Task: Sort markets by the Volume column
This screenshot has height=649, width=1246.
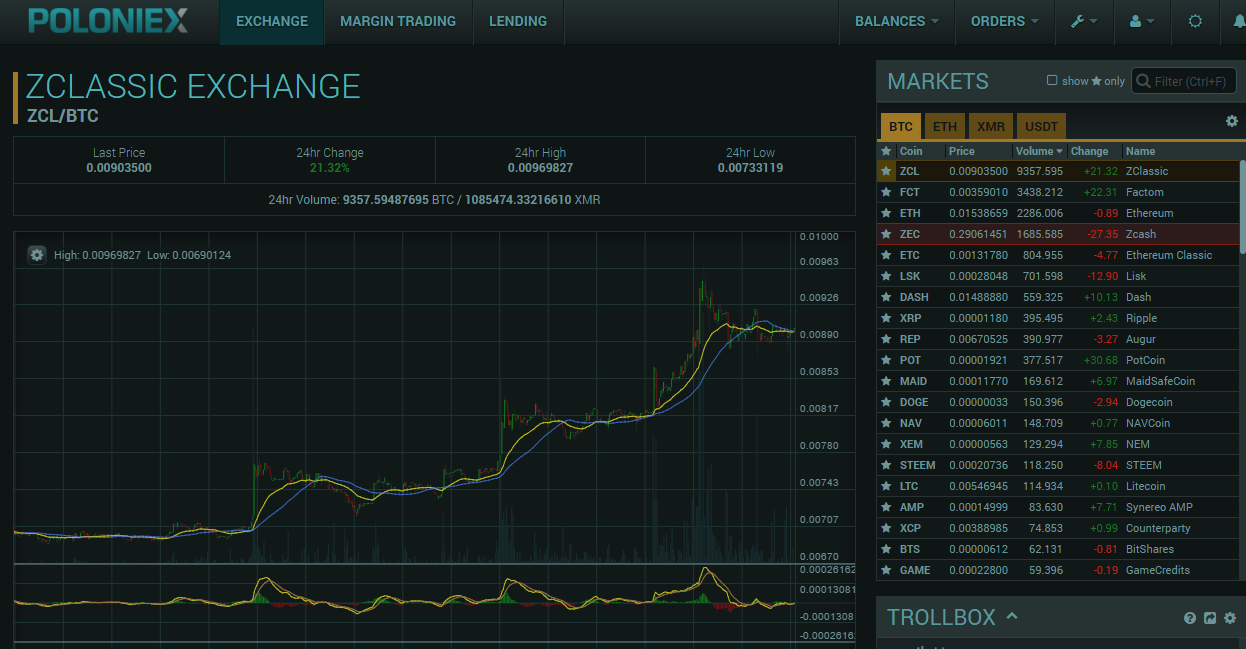Action: point(1039,151)
